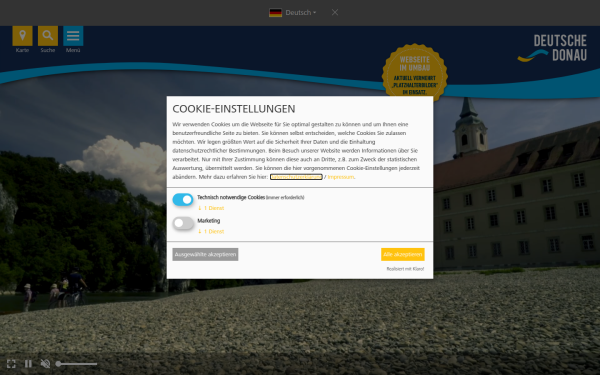
Task: Click the 'Alle akzeptieren' button
Action: click(x=403, y=254)
